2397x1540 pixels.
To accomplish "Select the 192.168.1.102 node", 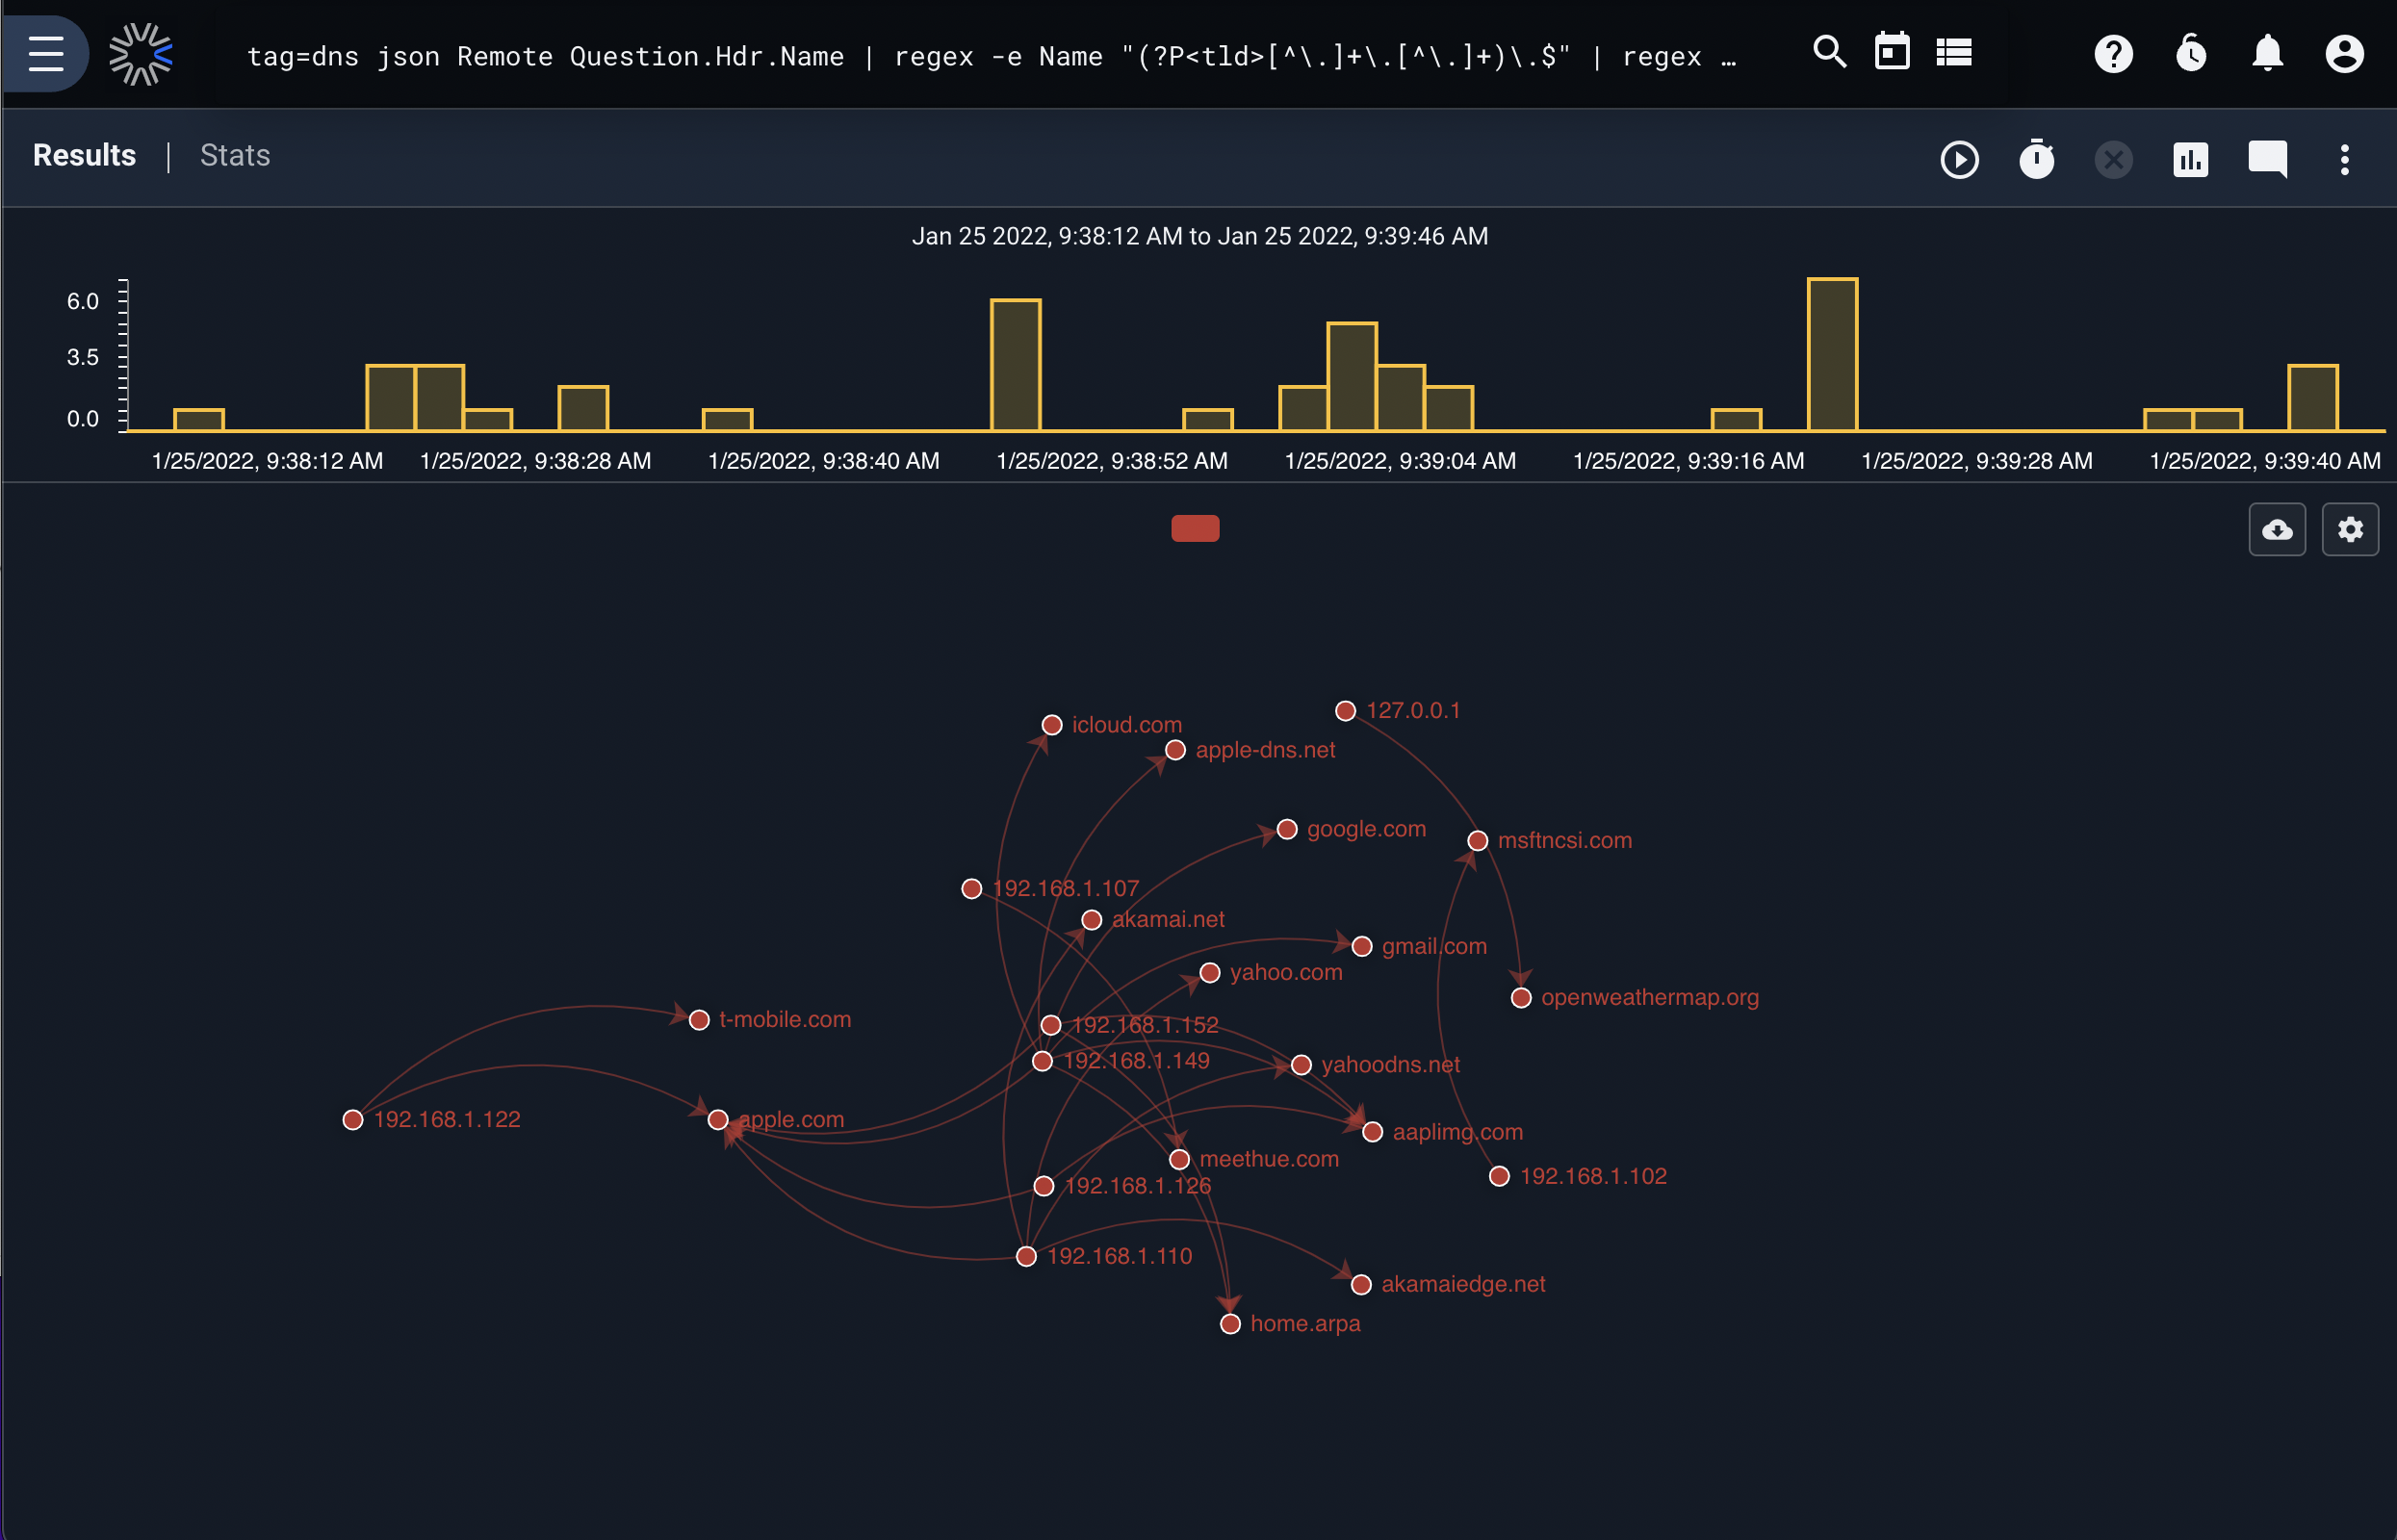I will point(1499,1177).
